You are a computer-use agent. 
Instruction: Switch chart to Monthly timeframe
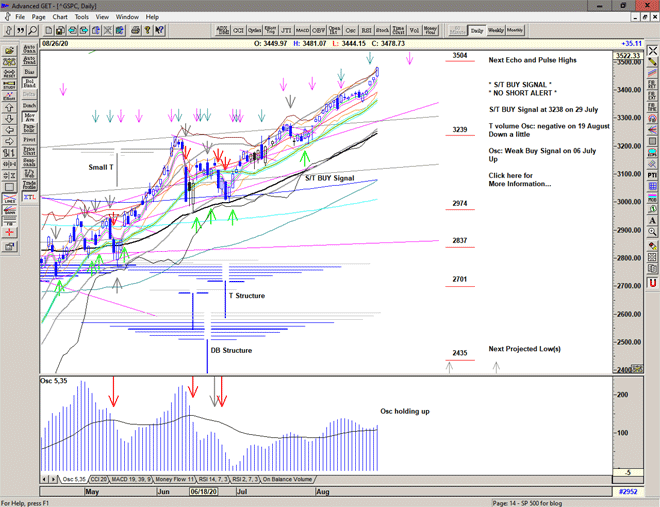point(515,31)
